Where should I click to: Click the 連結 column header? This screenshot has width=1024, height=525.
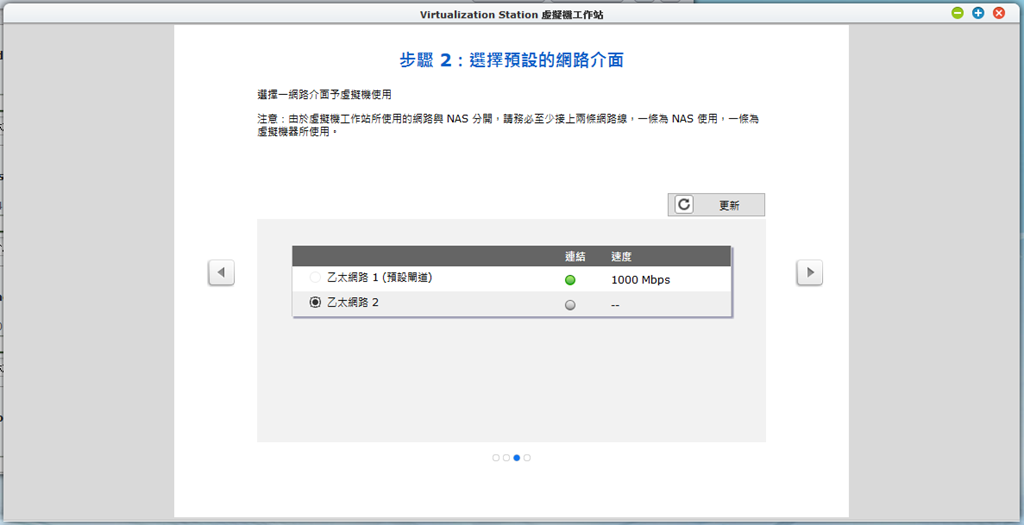pyautogui.click(x=575, y=257)
